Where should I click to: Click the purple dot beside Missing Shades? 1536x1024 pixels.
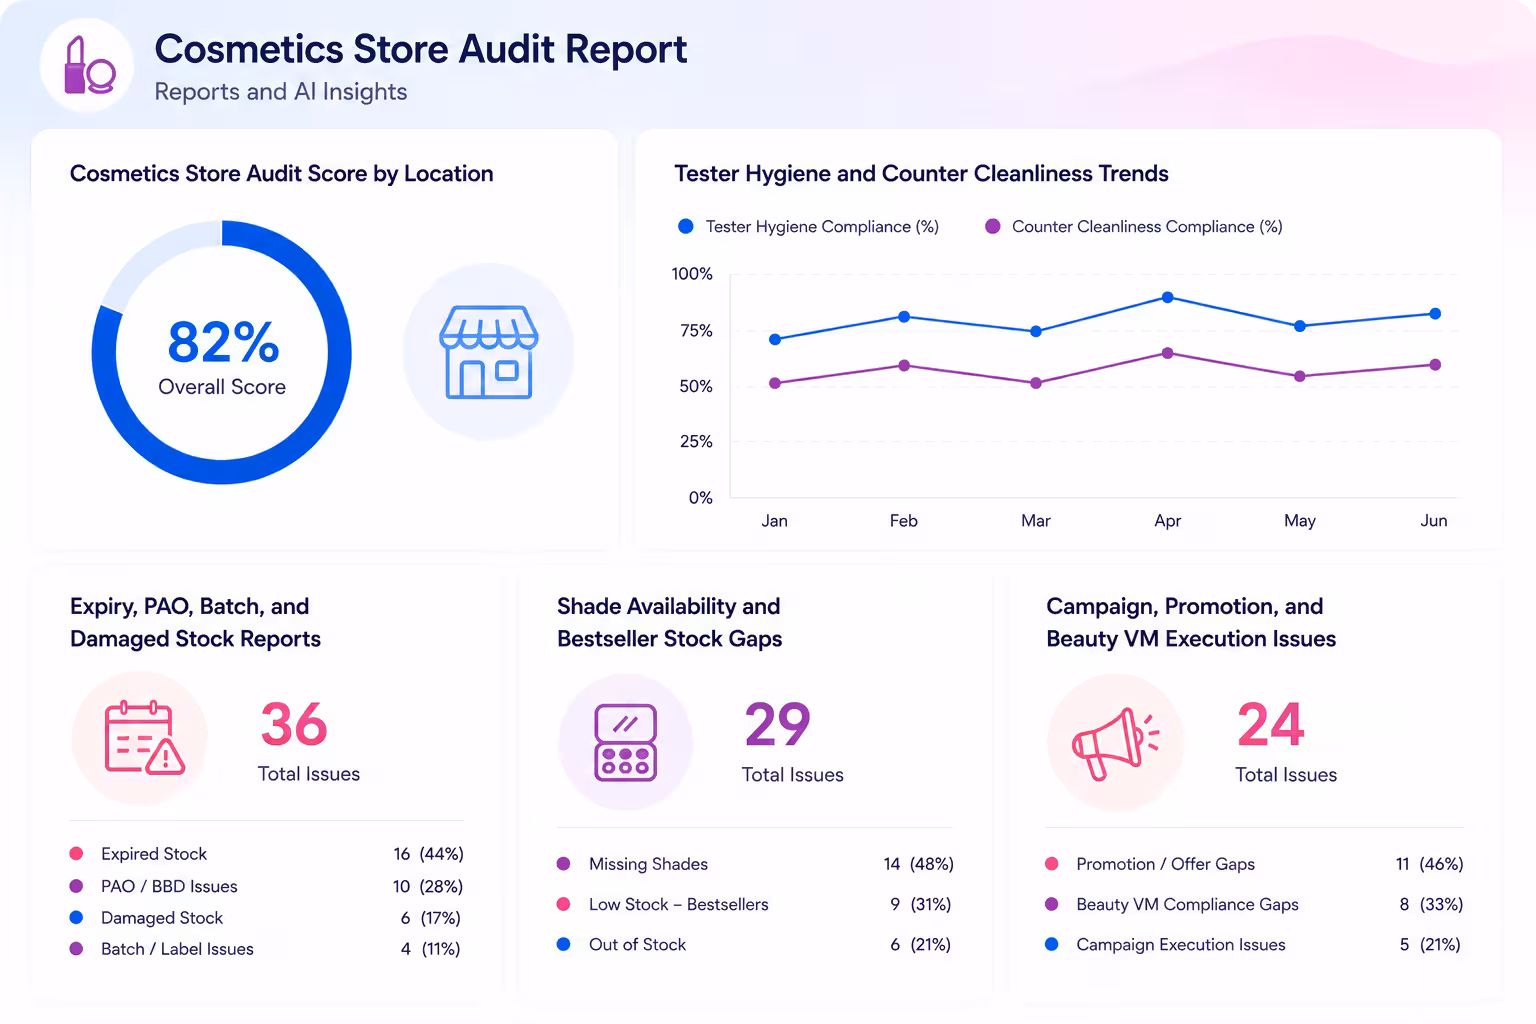click(564, 864)
